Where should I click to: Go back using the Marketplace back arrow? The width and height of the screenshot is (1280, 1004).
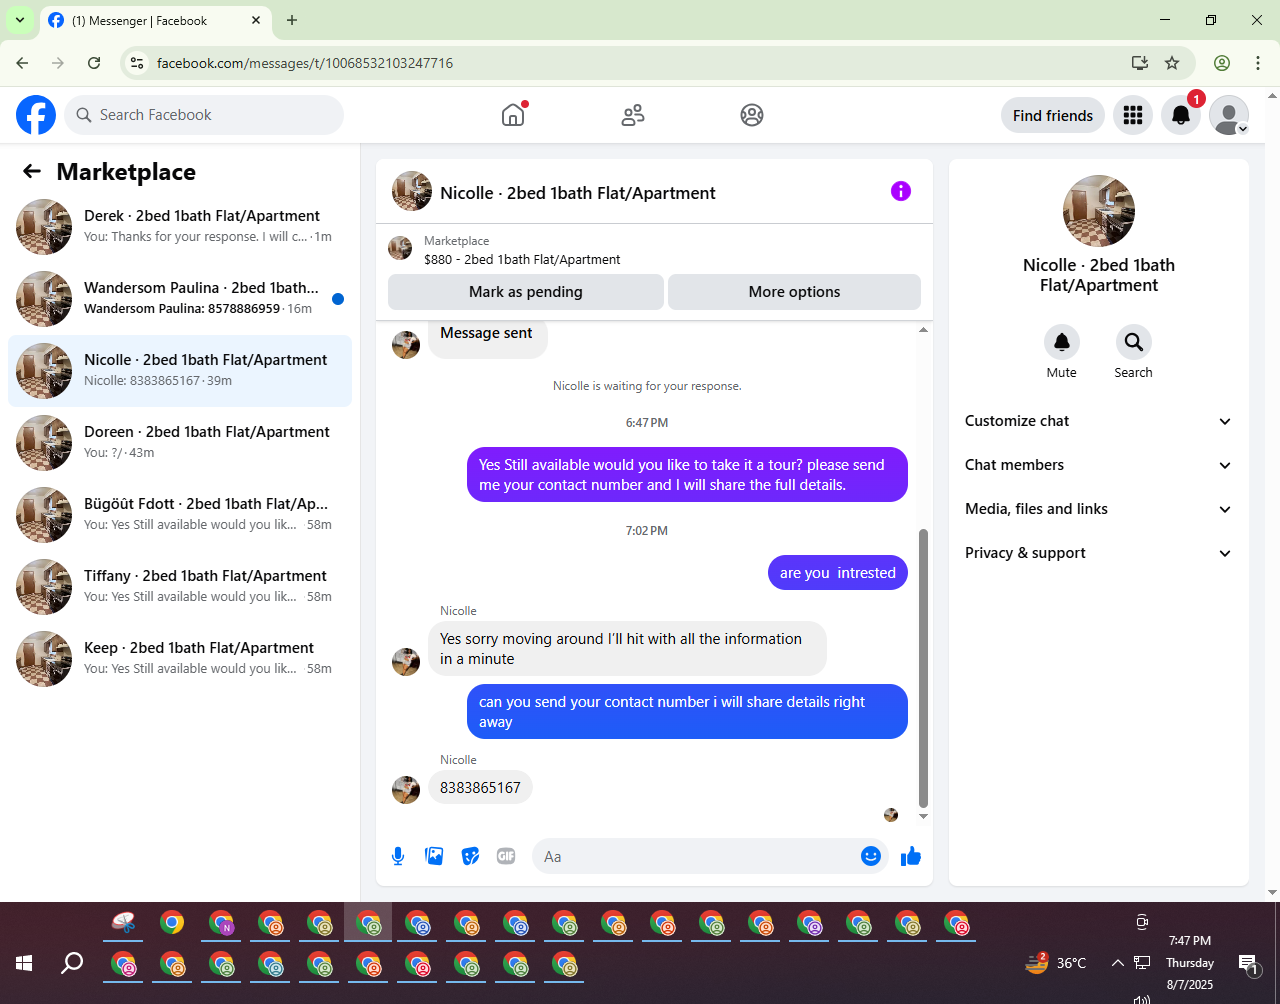32,171
